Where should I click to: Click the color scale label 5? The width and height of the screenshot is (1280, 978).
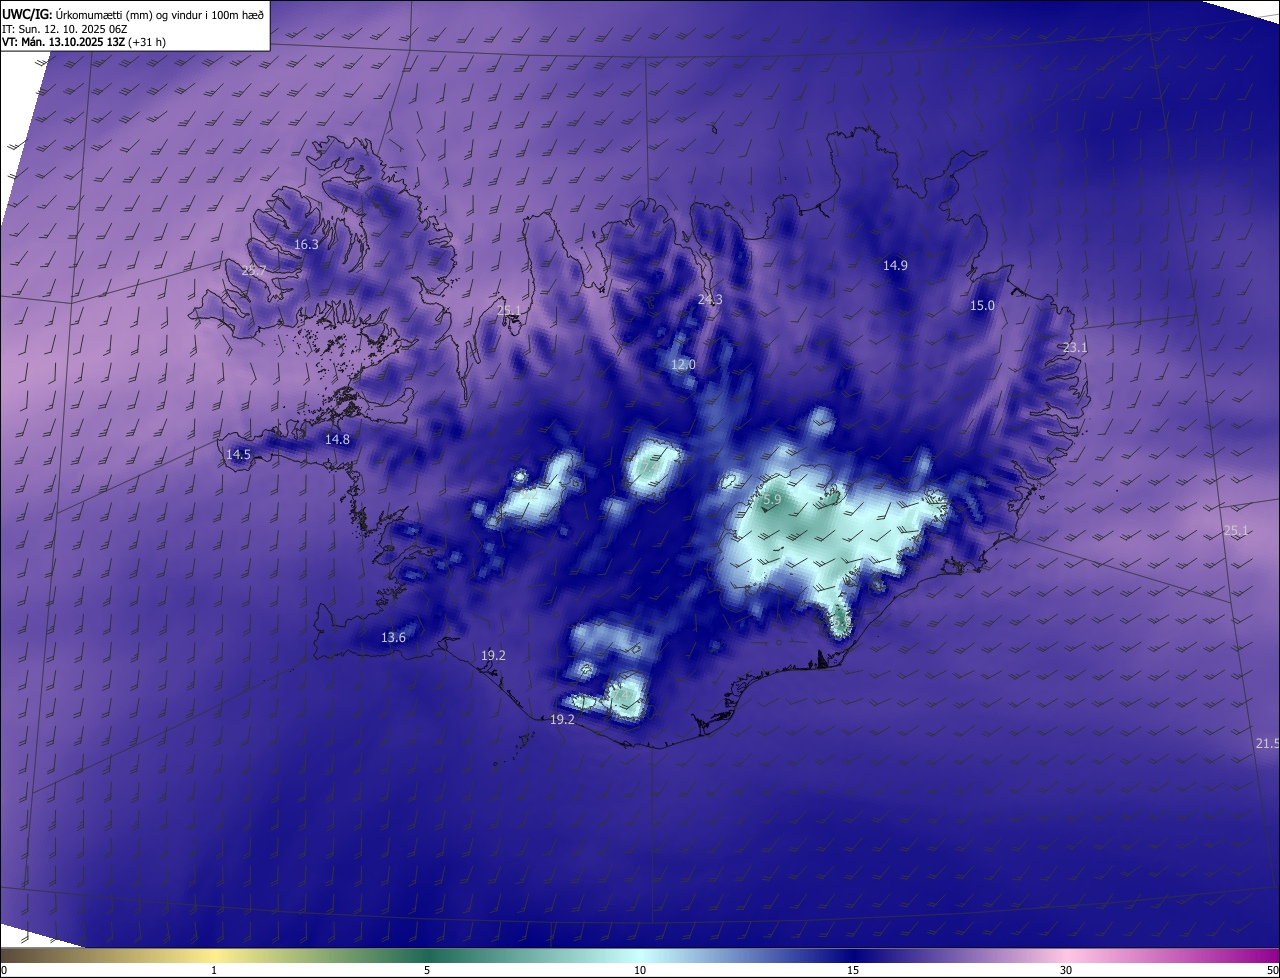point(427,970)
